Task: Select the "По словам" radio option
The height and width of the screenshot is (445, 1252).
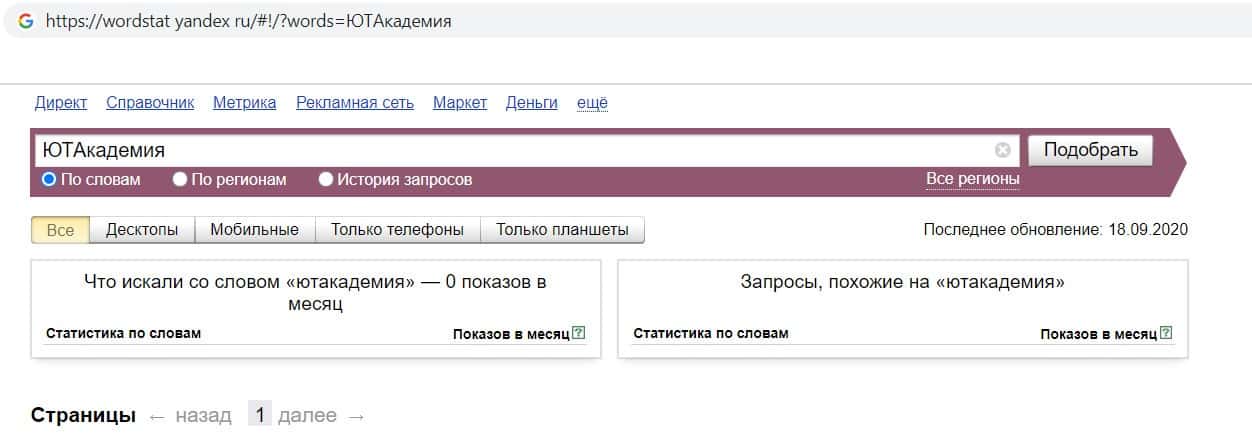Action: tap(48, 180)
